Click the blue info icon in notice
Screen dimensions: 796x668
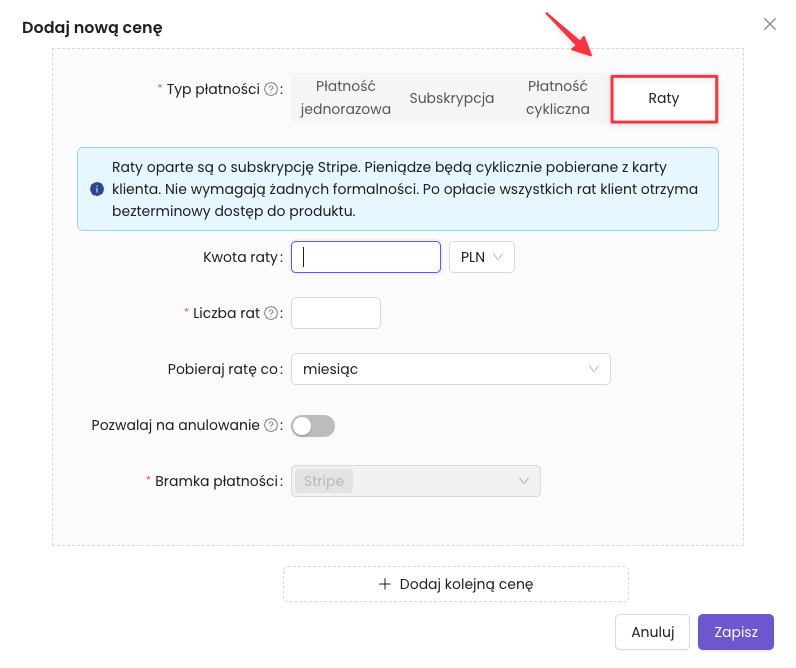coord(97,188)
